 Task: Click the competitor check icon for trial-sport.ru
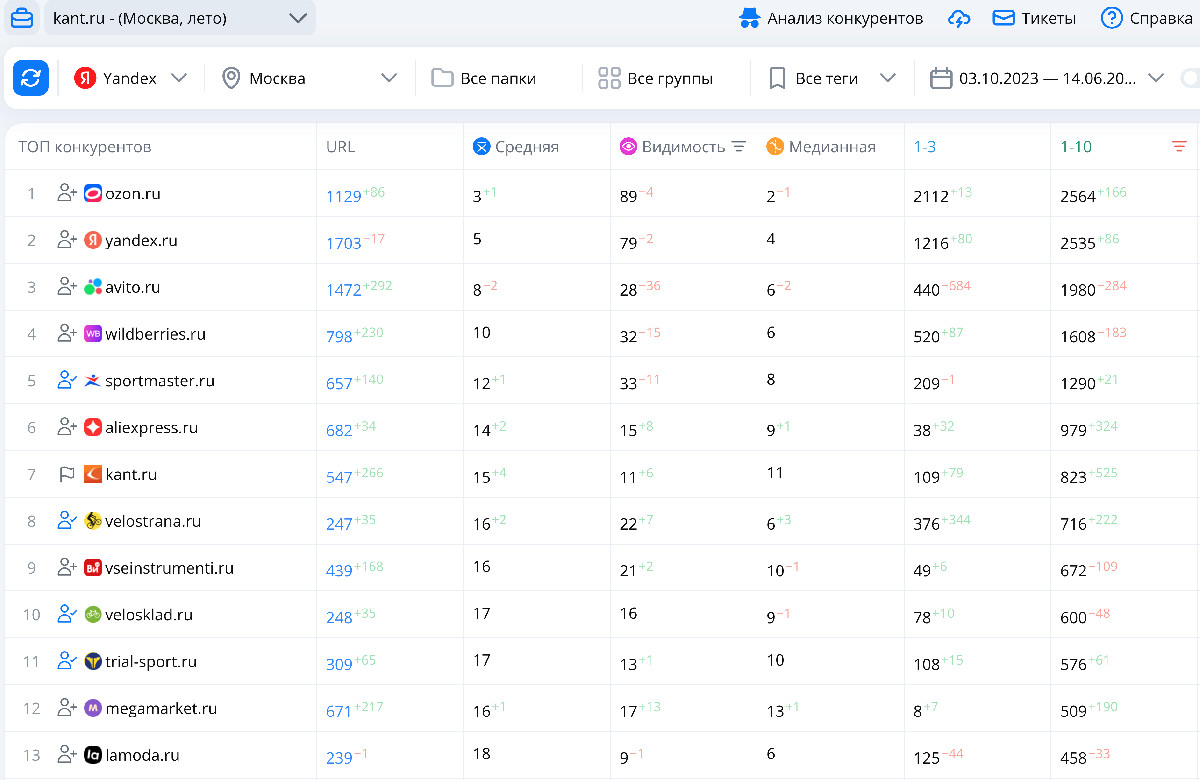click(67, 661)
